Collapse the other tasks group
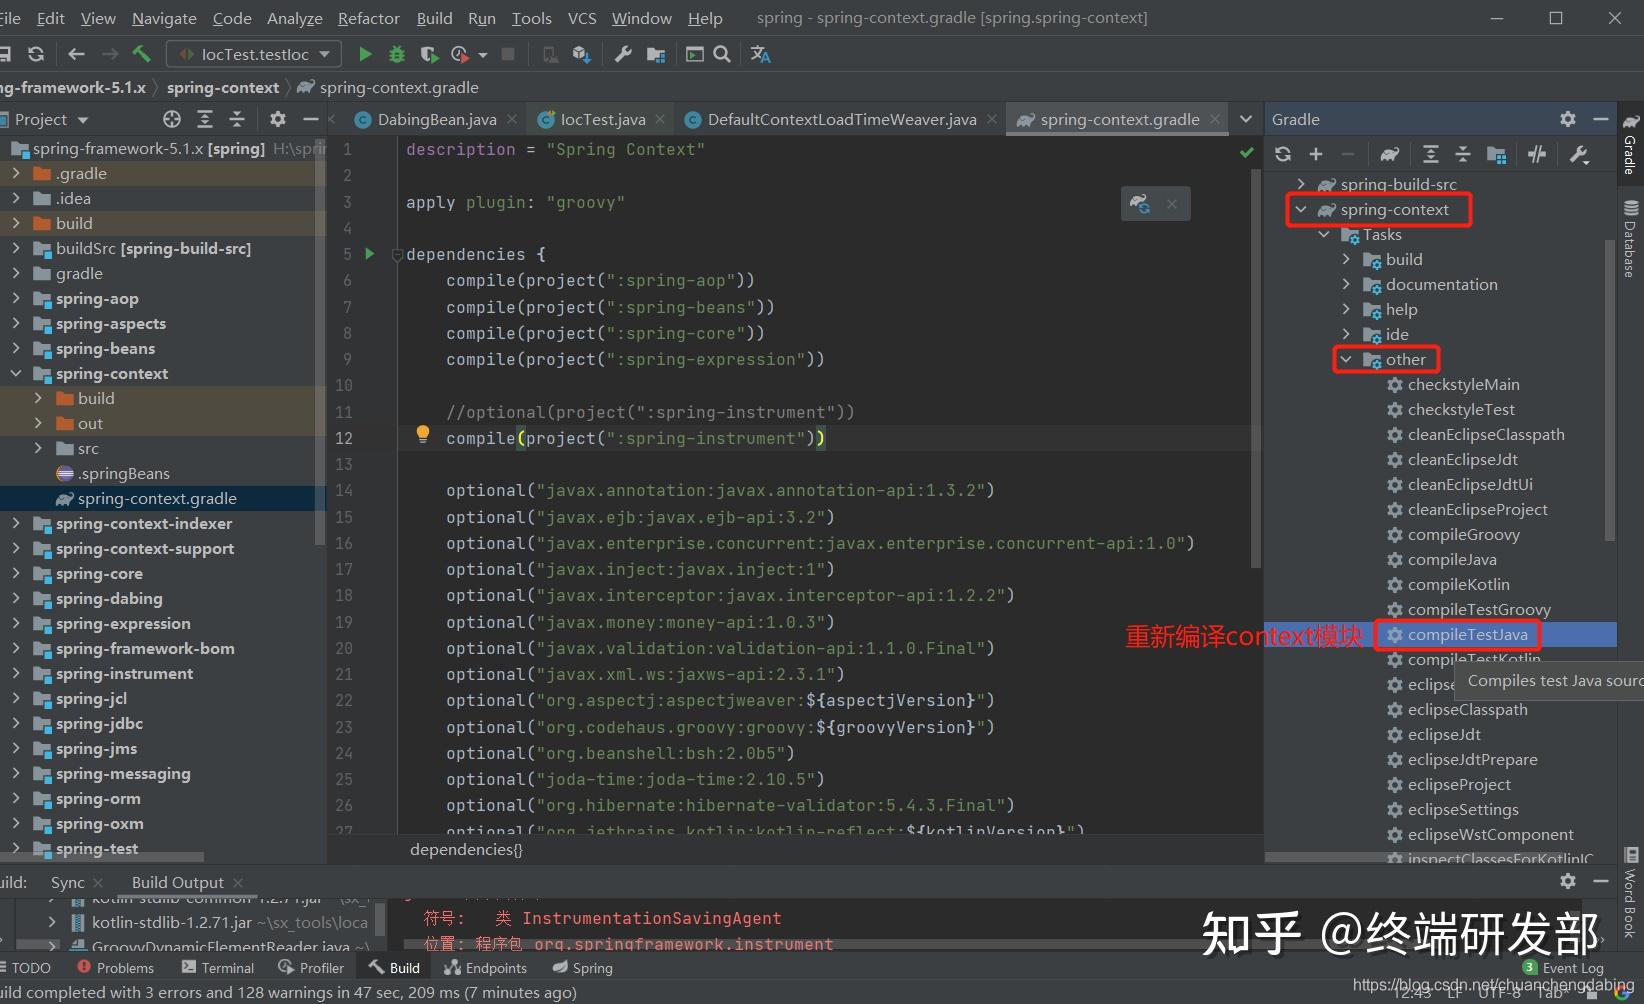Screen dimensions: 1644x1004 pyautogui.click(x=1345, y=359)
